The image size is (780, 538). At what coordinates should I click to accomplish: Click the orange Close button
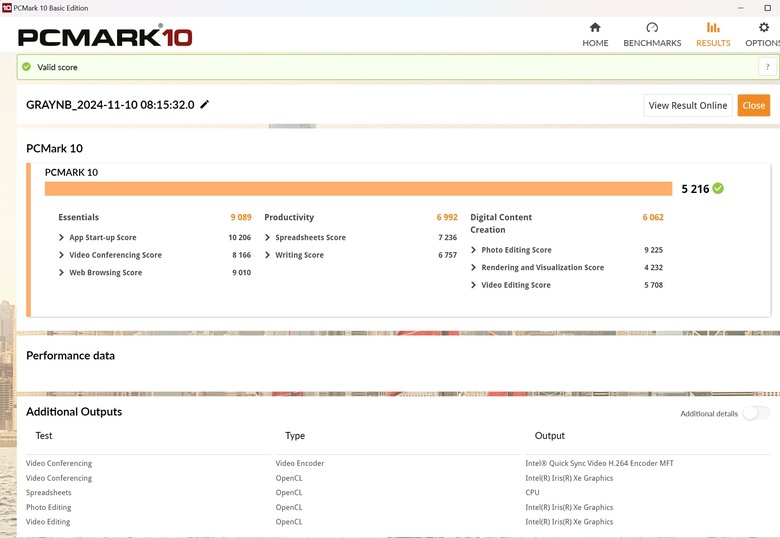tap(754, 105)
